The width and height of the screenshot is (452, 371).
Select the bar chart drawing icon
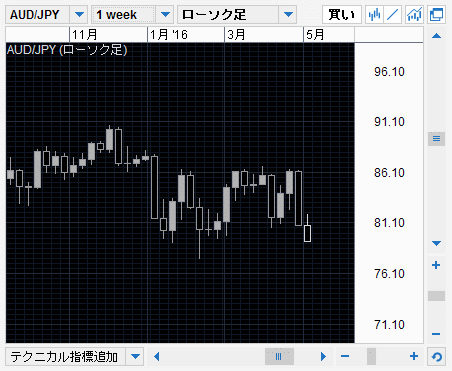point(374,15)
